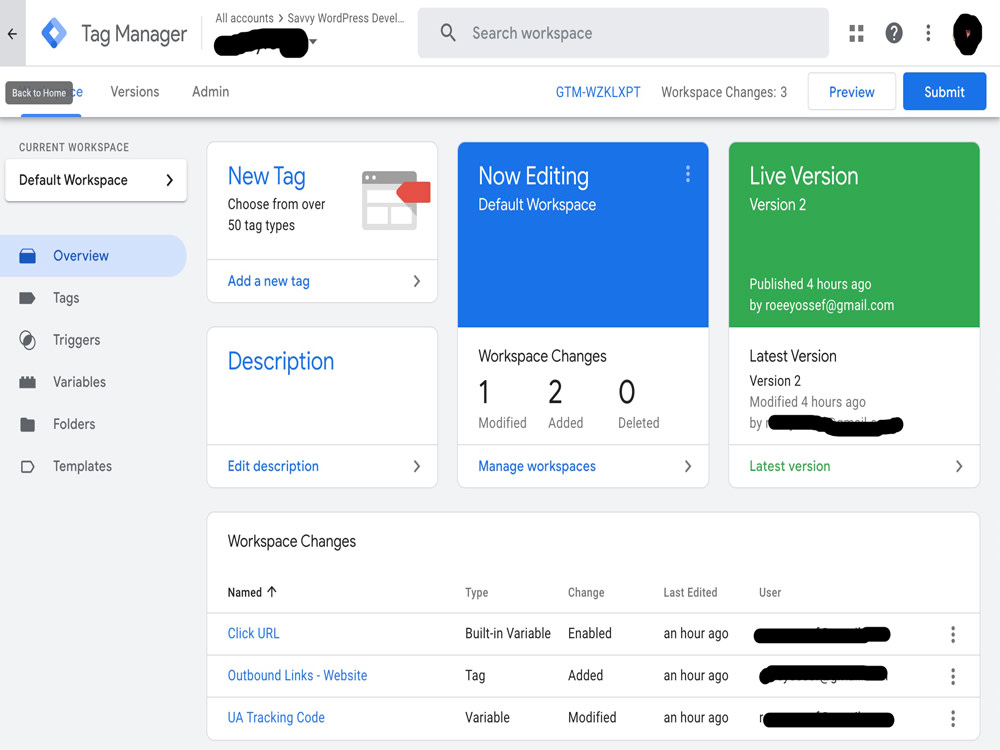
Task: Click the Now Editing card title
Action: coord(533,176)
